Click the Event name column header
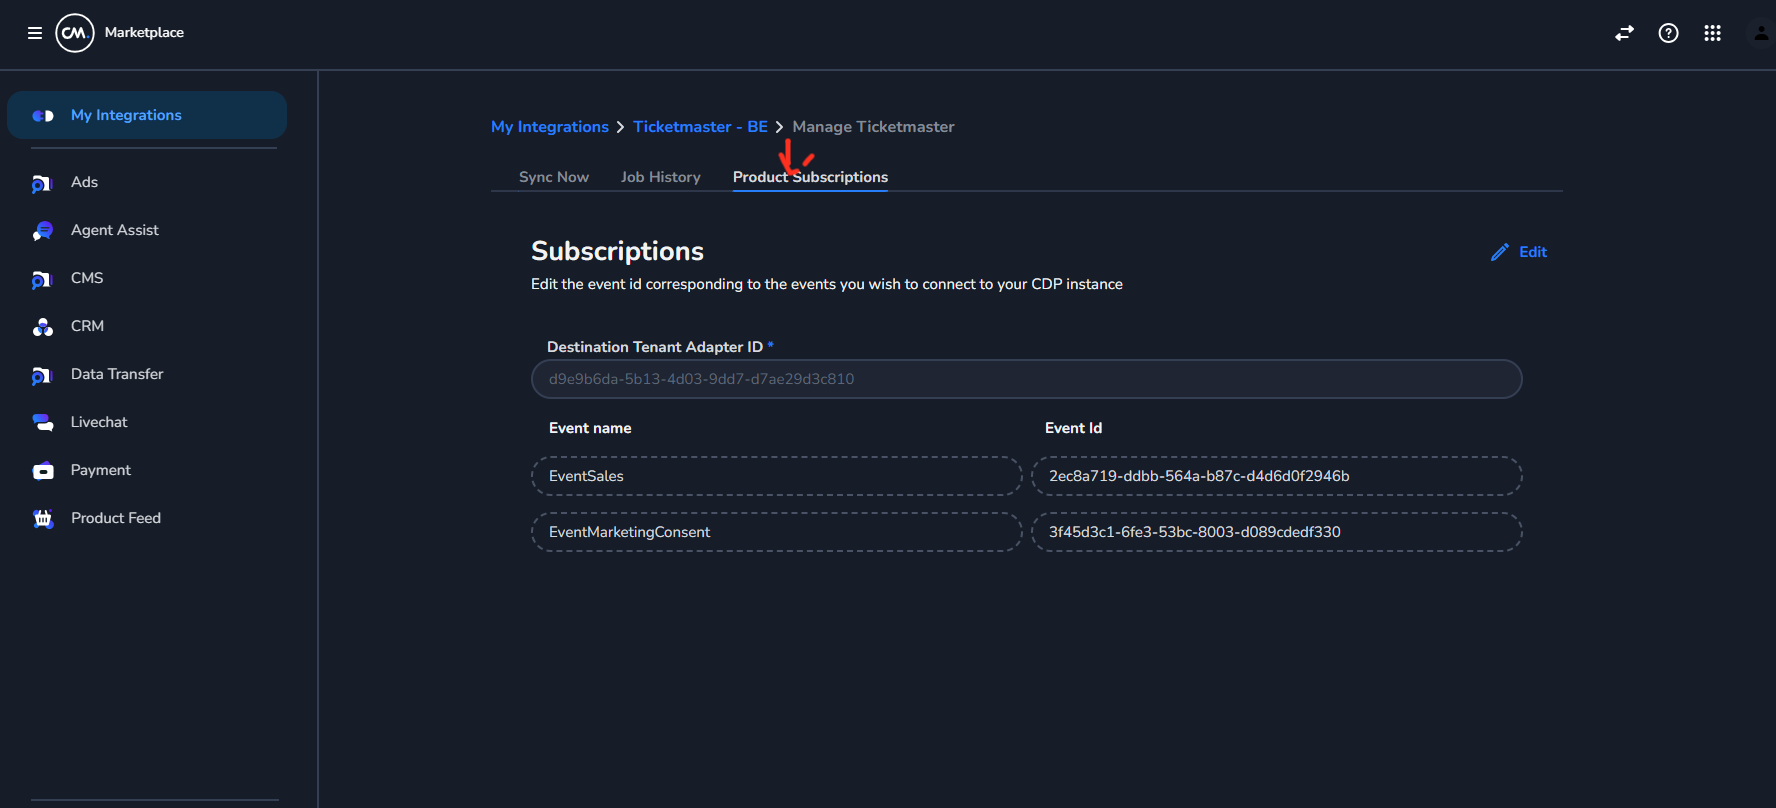The image size is (1776, 808). (x=590, y=428)
